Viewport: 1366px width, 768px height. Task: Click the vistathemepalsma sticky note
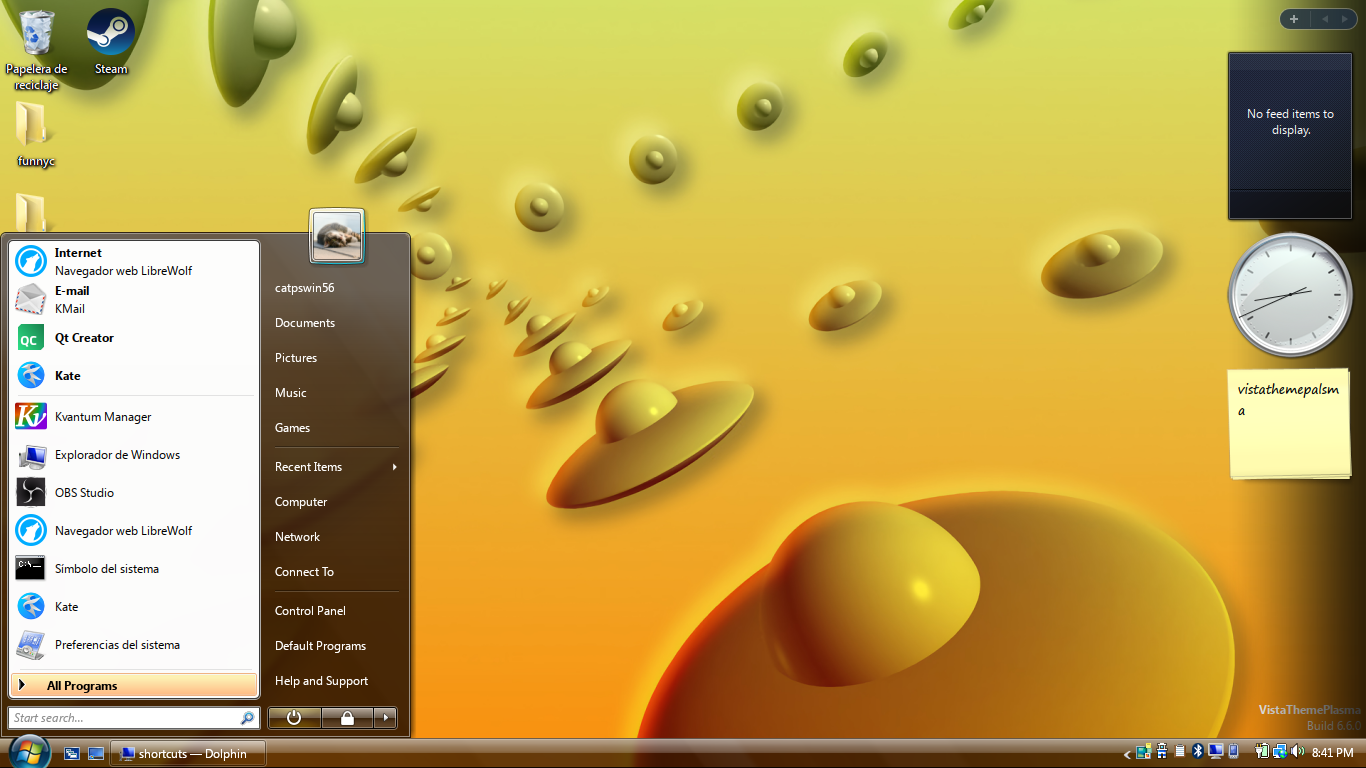pos(1289,424)
